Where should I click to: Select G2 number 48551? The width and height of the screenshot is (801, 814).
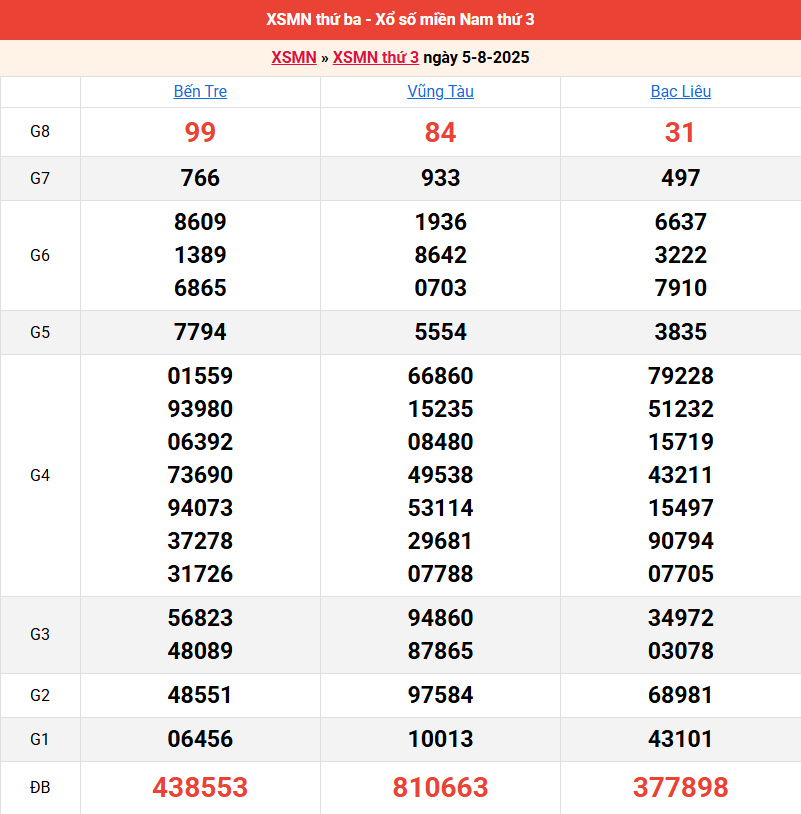click(x=200, y=695)
